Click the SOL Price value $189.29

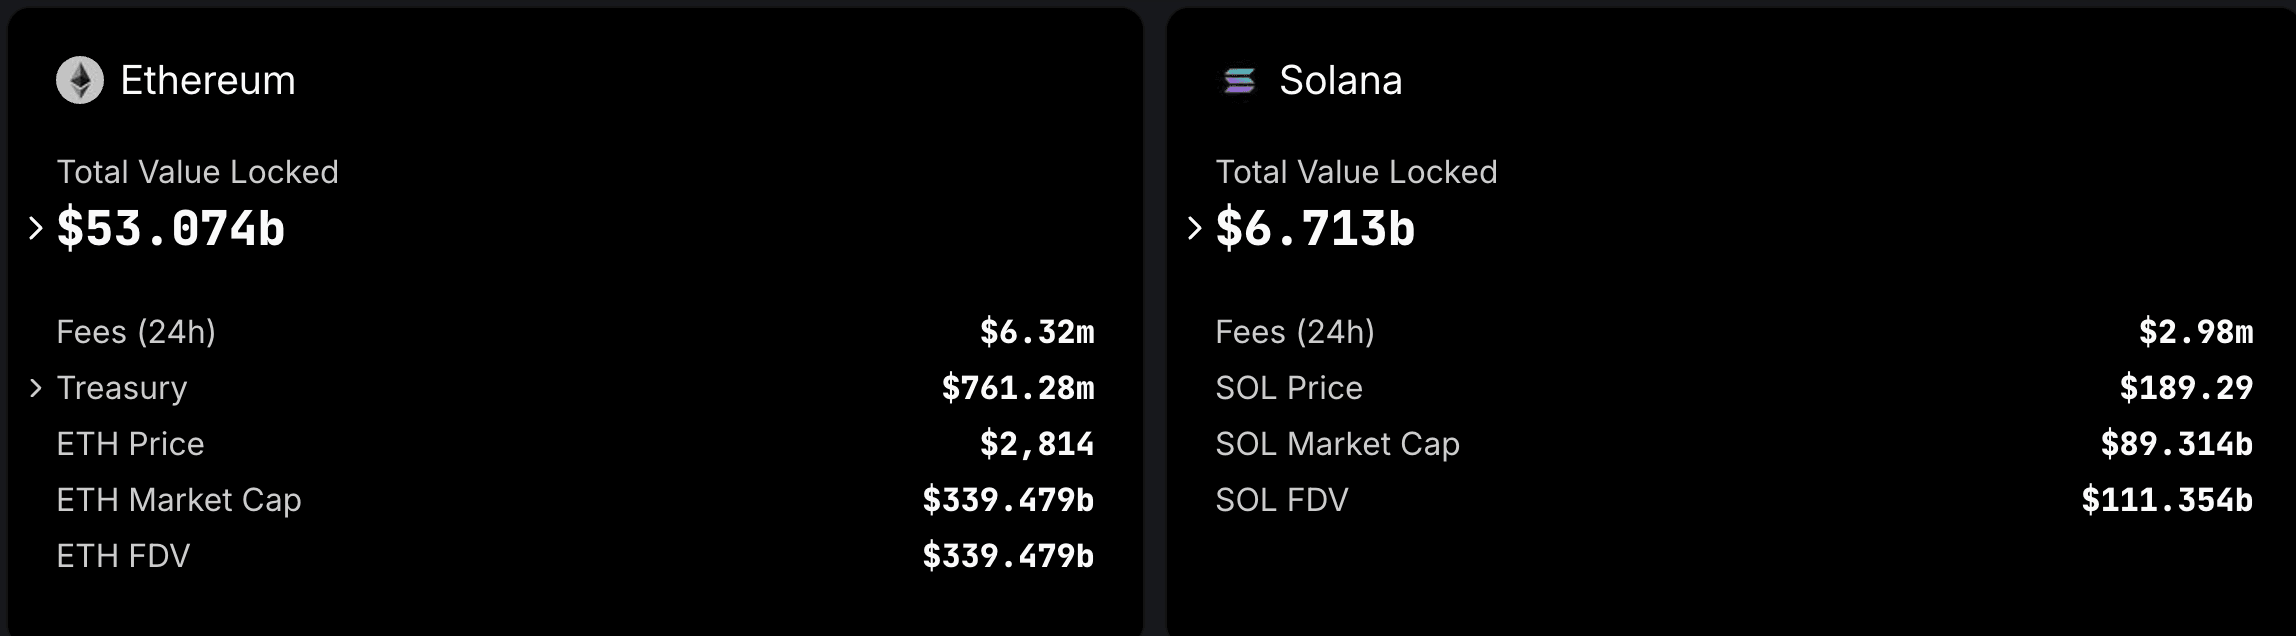2186,388
